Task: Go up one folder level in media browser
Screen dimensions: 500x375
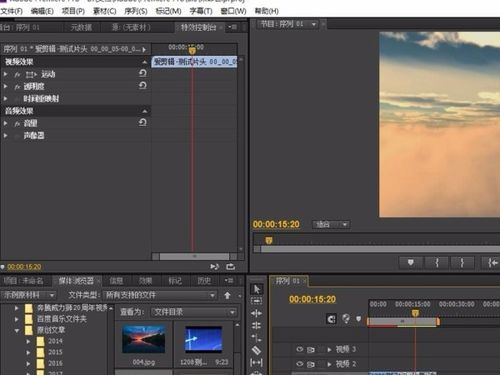Action: [227, 295]
